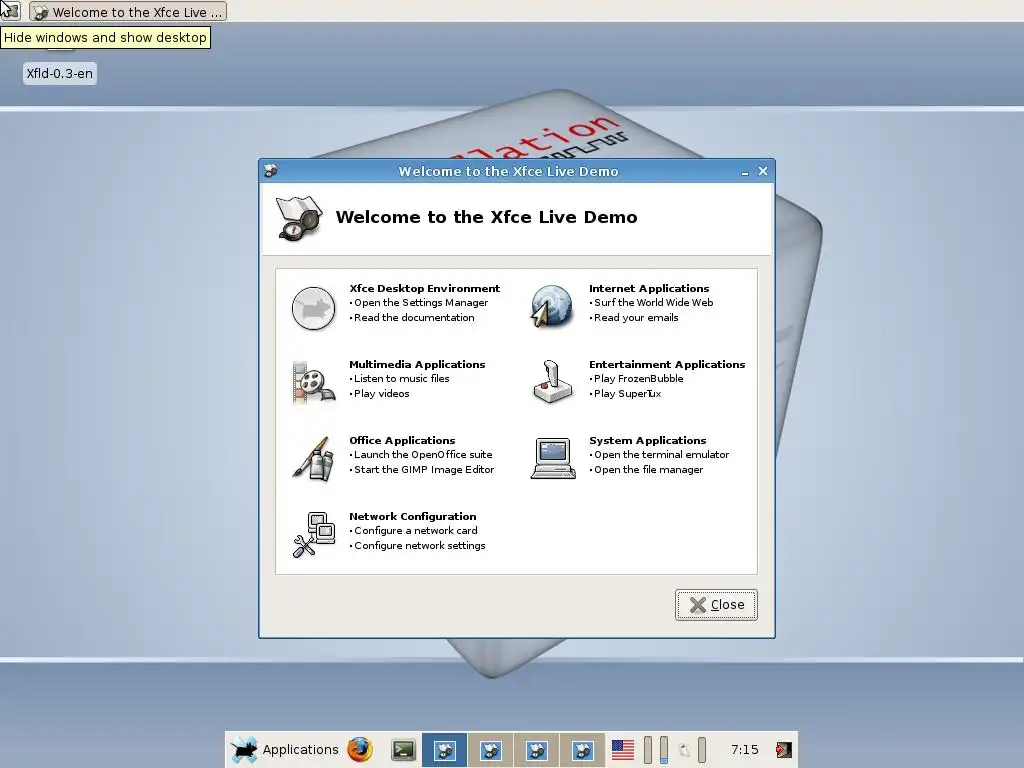Click the Xfce mouse logo in bottom panel
The image size is (1024, 768).
tap(244, 750)
